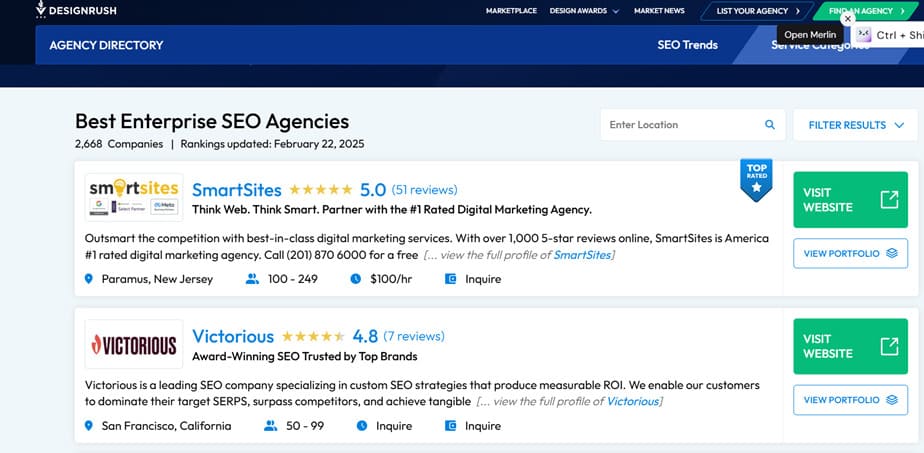Open Victorious 7 reviews link
This screenshot has height=453, width=924.
tap(414, 336)
